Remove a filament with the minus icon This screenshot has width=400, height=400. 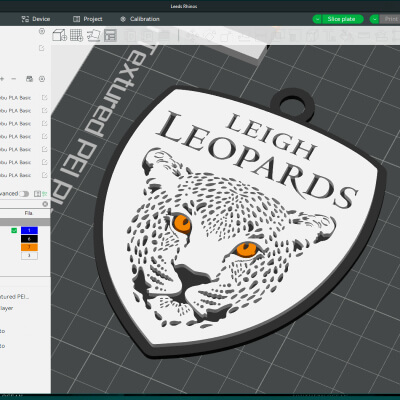pos(14,79)
